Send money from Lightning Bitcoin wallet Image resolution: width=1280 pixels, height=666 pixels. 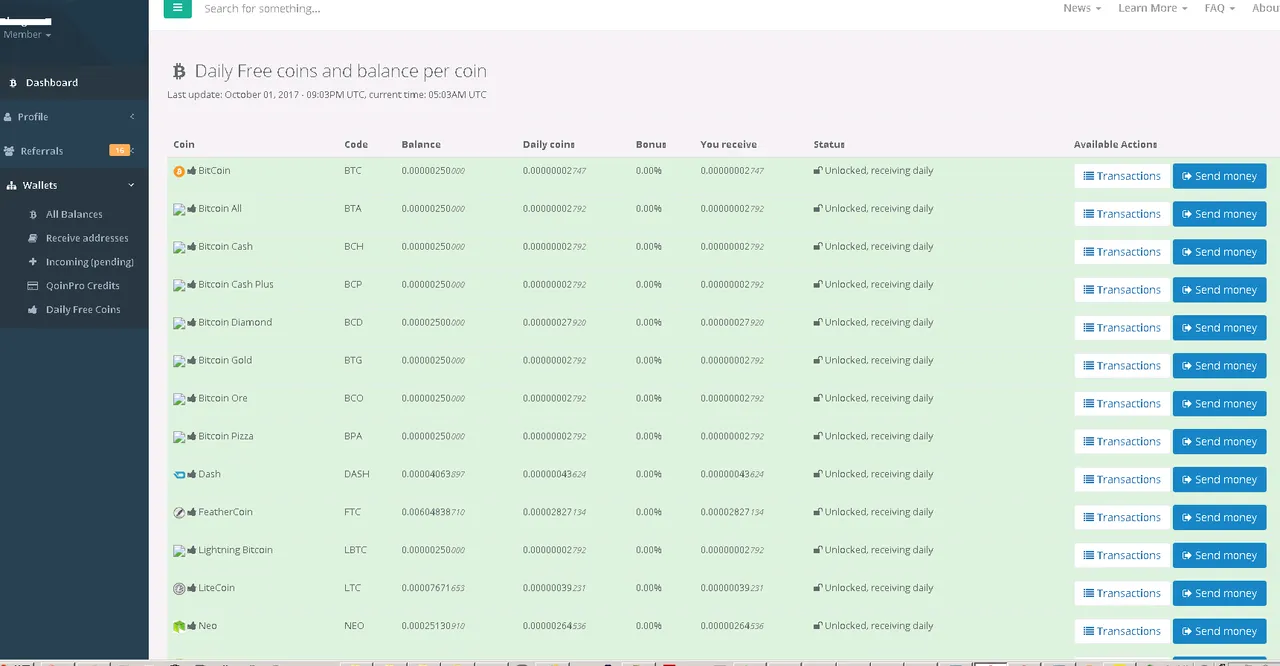coord(1219,556)
